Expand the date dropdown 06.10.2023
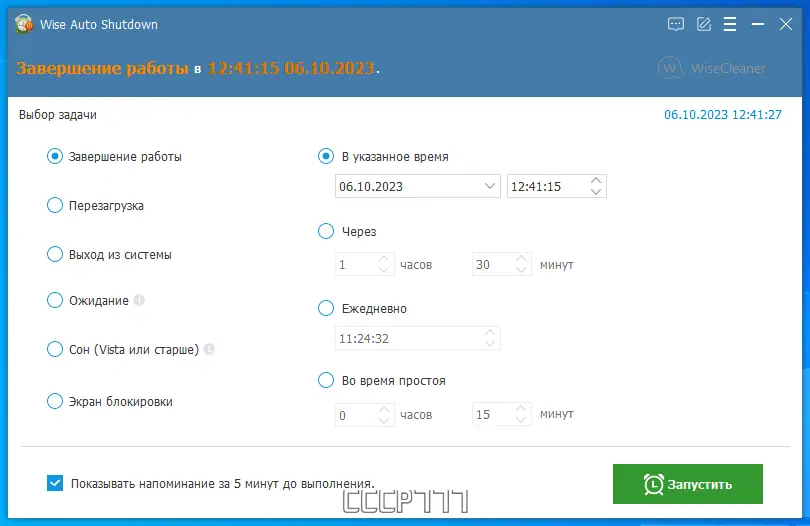The image size is (810, 526). (x=490, y=186)
